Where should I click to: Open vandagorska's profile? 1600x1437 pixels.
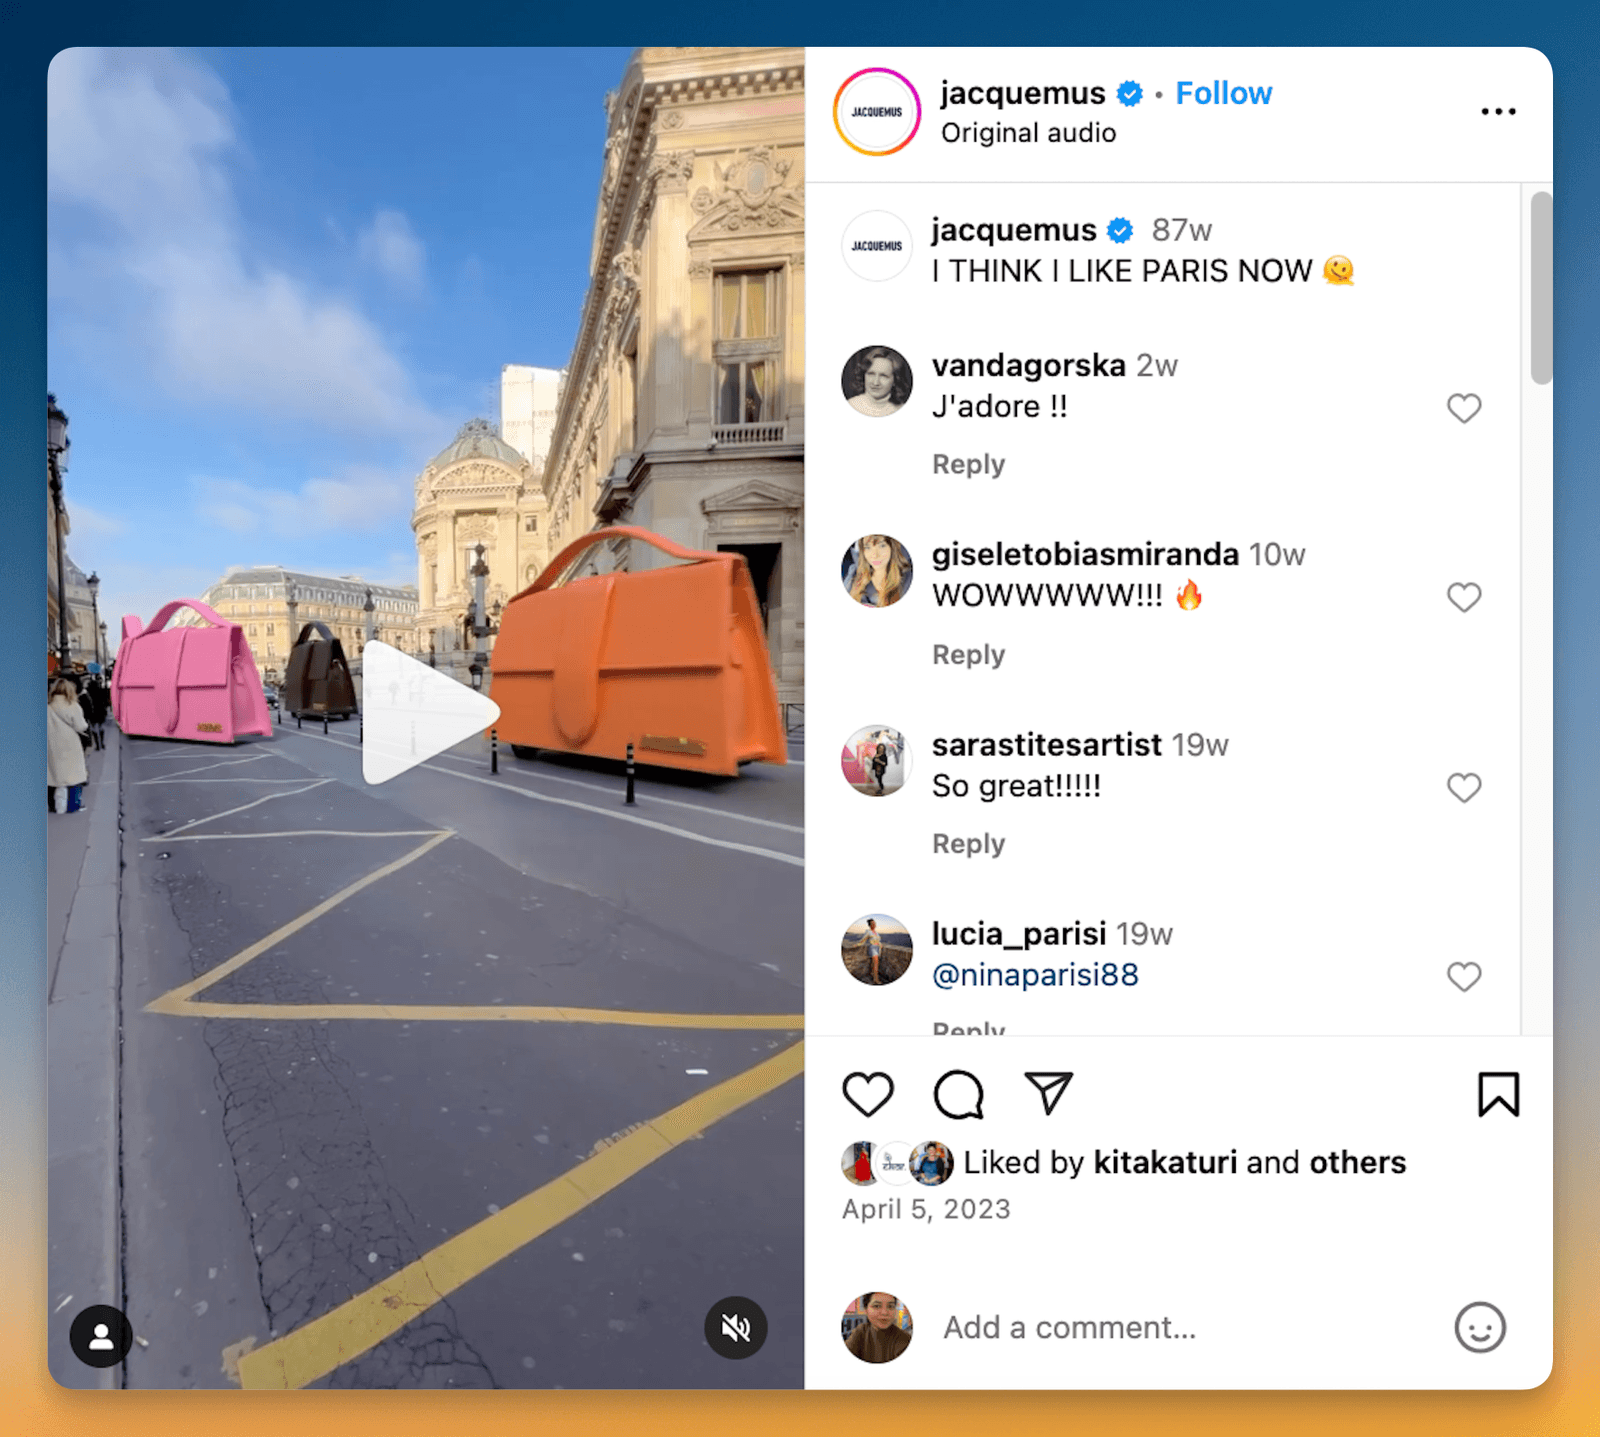(x=1029, y=365)
